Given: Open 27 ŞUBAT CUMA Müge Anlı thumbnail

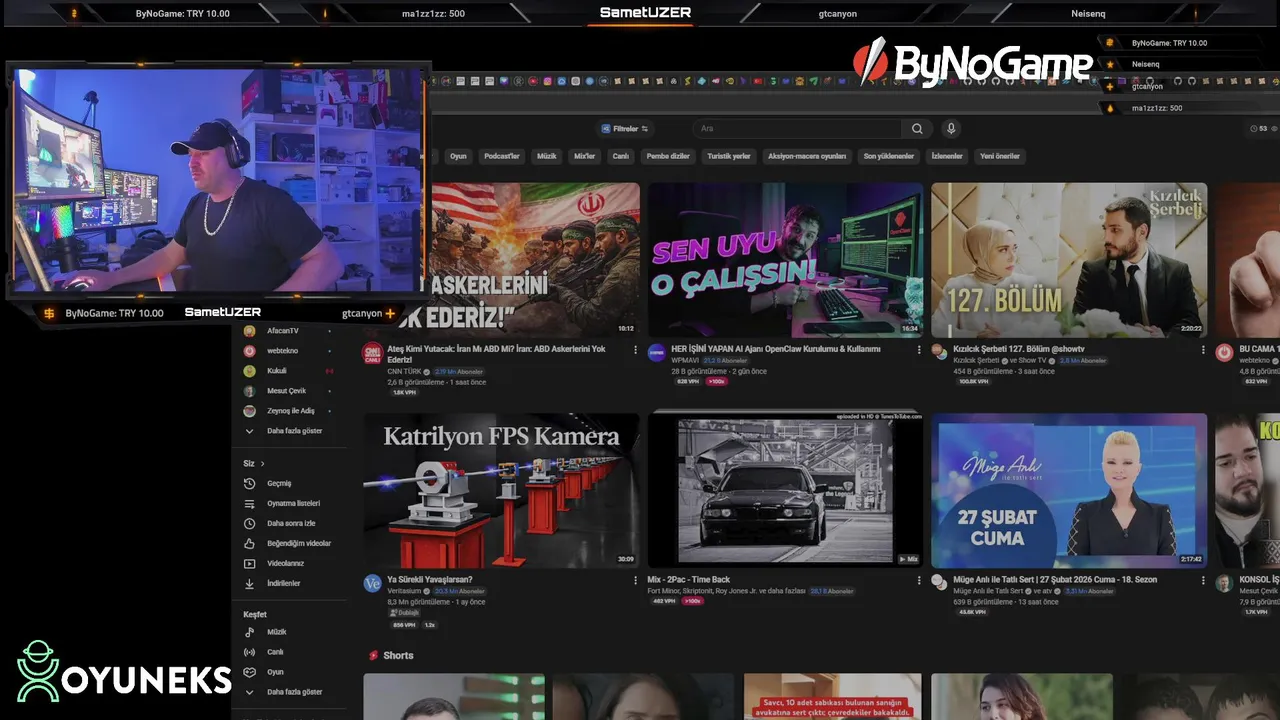Looking at the screenshot, I should (x=1069, y=491).
